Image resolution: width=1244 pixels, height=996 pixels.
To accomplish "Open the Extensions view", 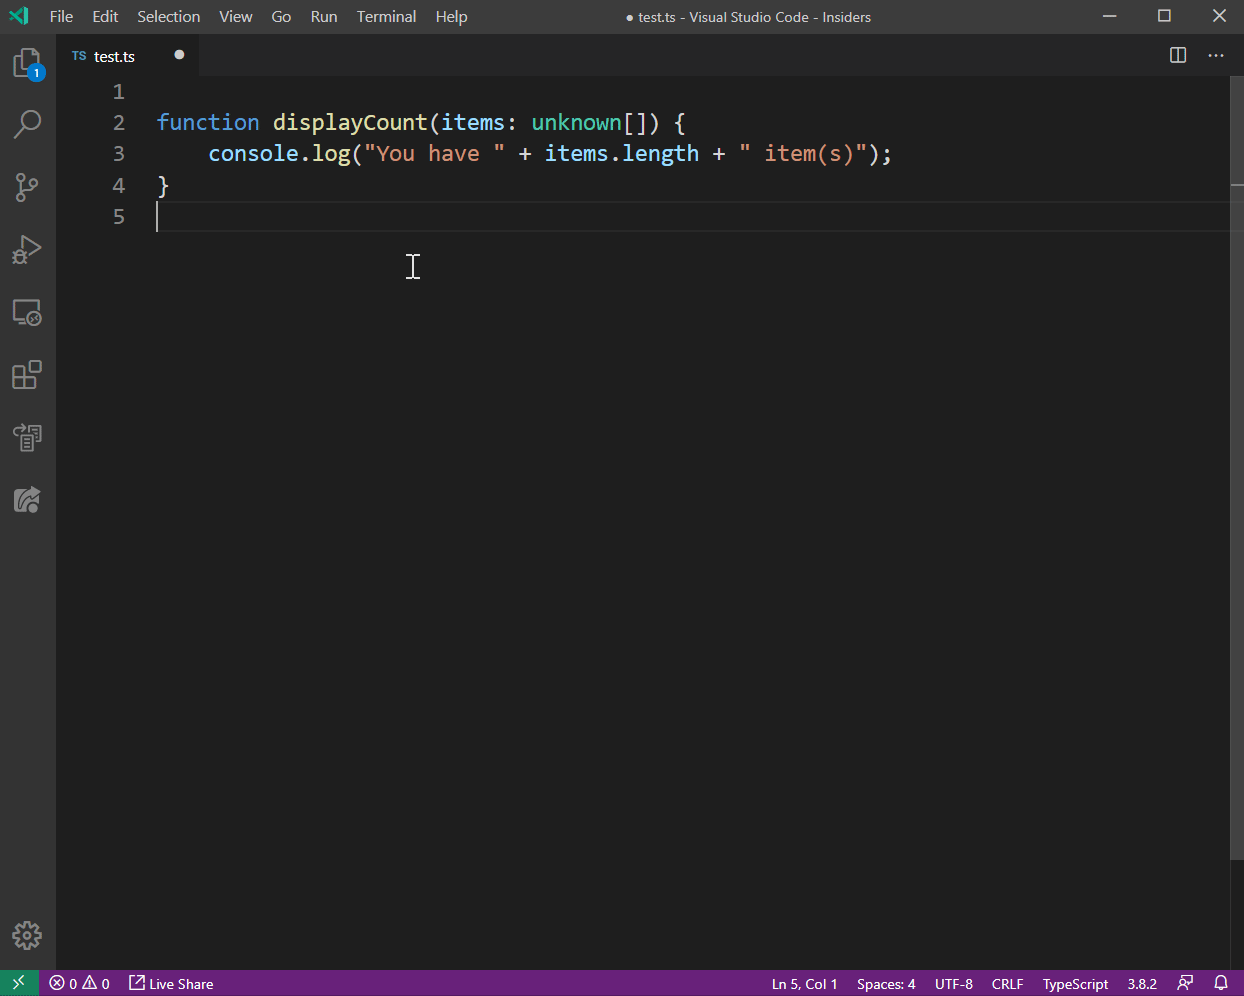I will (27, 374).
